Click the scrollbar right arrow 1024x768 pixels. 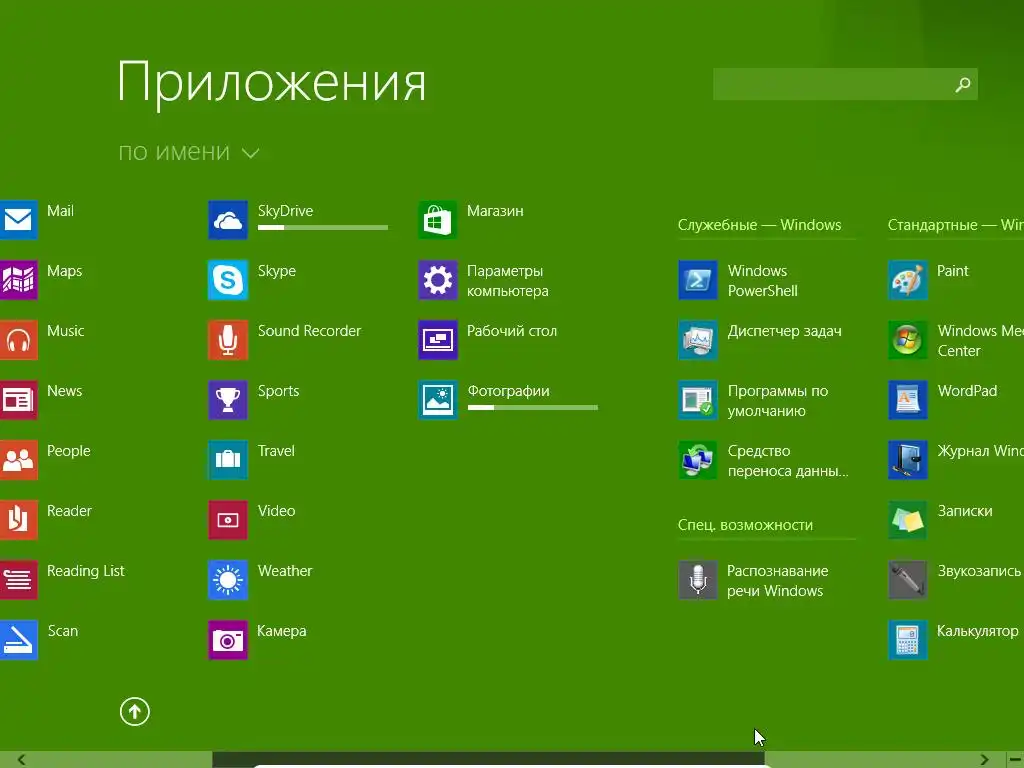coord(984,760)
